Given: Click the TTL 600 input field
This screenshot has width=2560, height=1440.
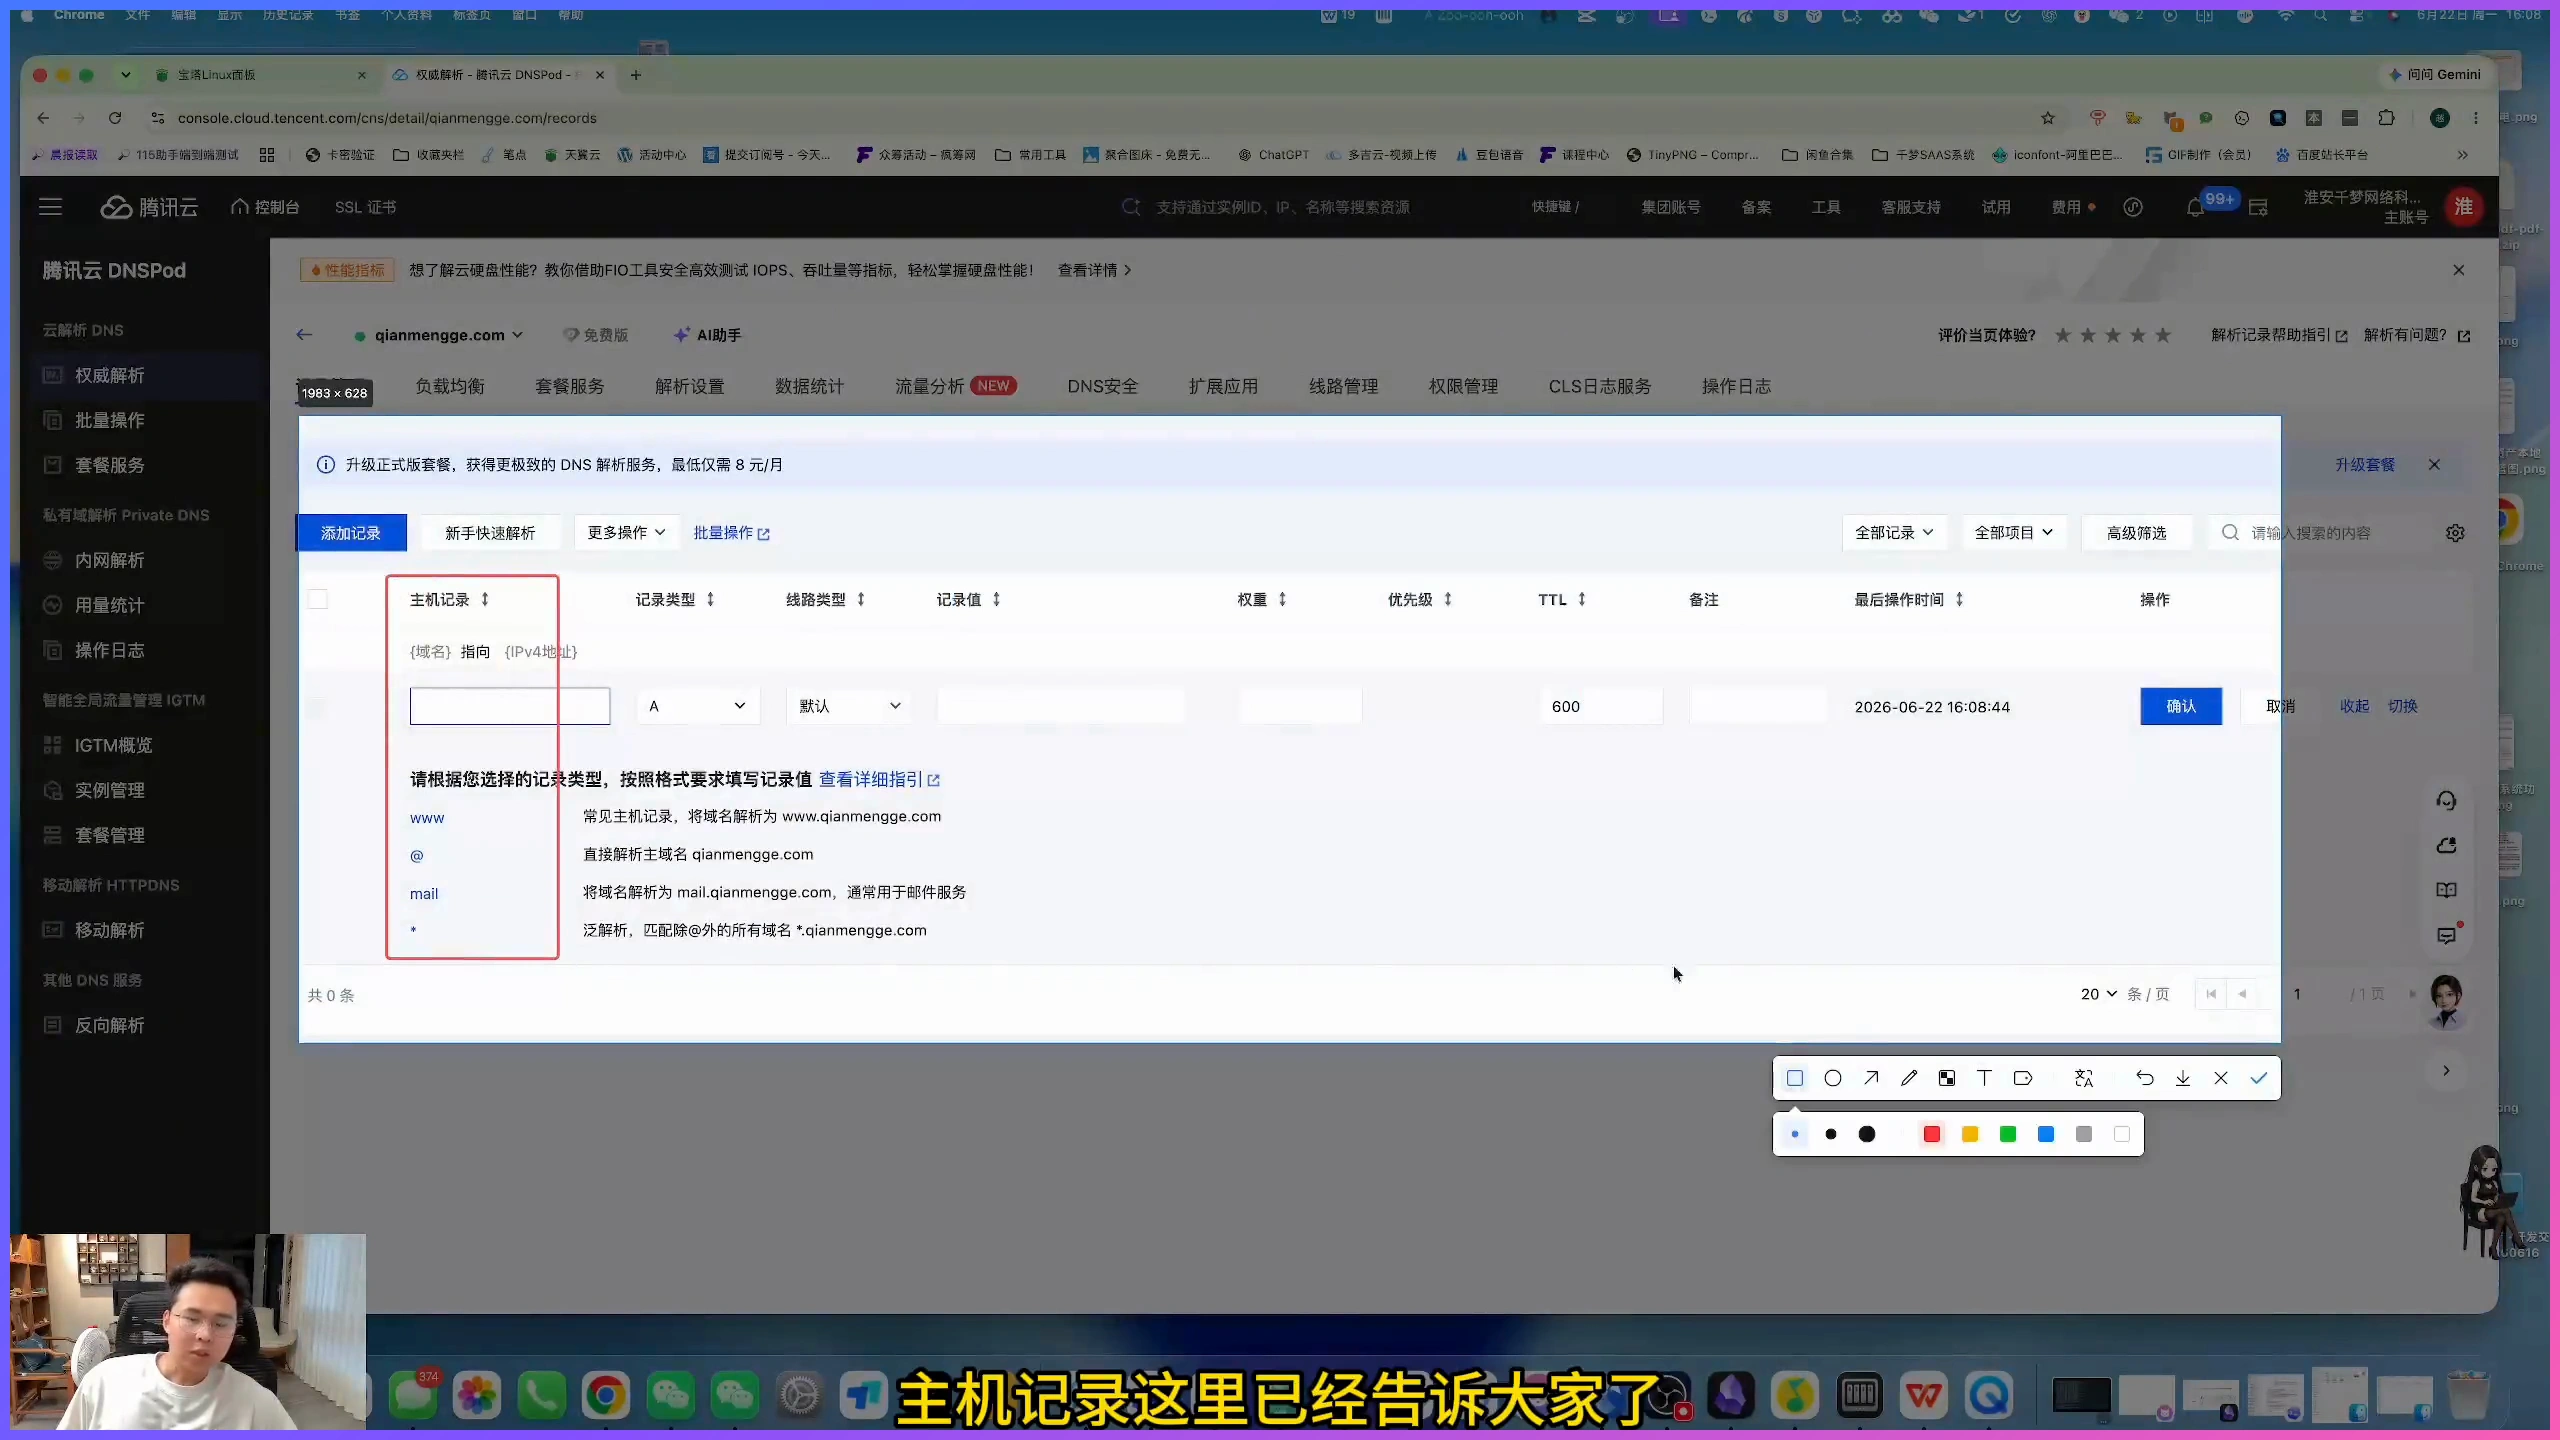Looking at the screenshot, I should 1601,706.
